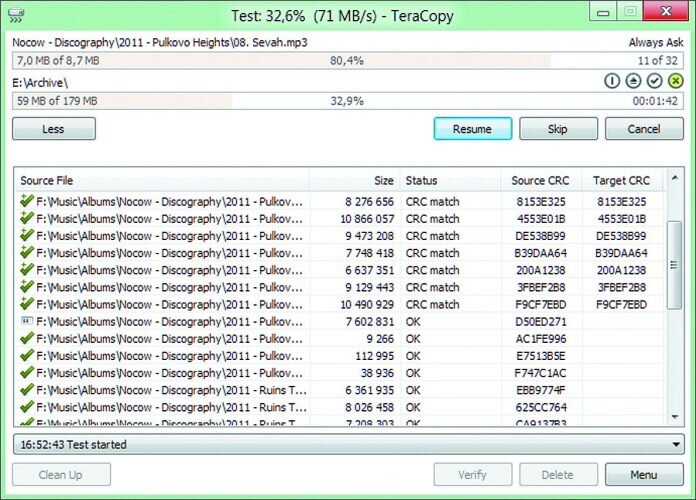The image size is (696, 500).
Task: Click the '11 of 32' file counter
Action: pyautogui.click(x=657, y=60)
